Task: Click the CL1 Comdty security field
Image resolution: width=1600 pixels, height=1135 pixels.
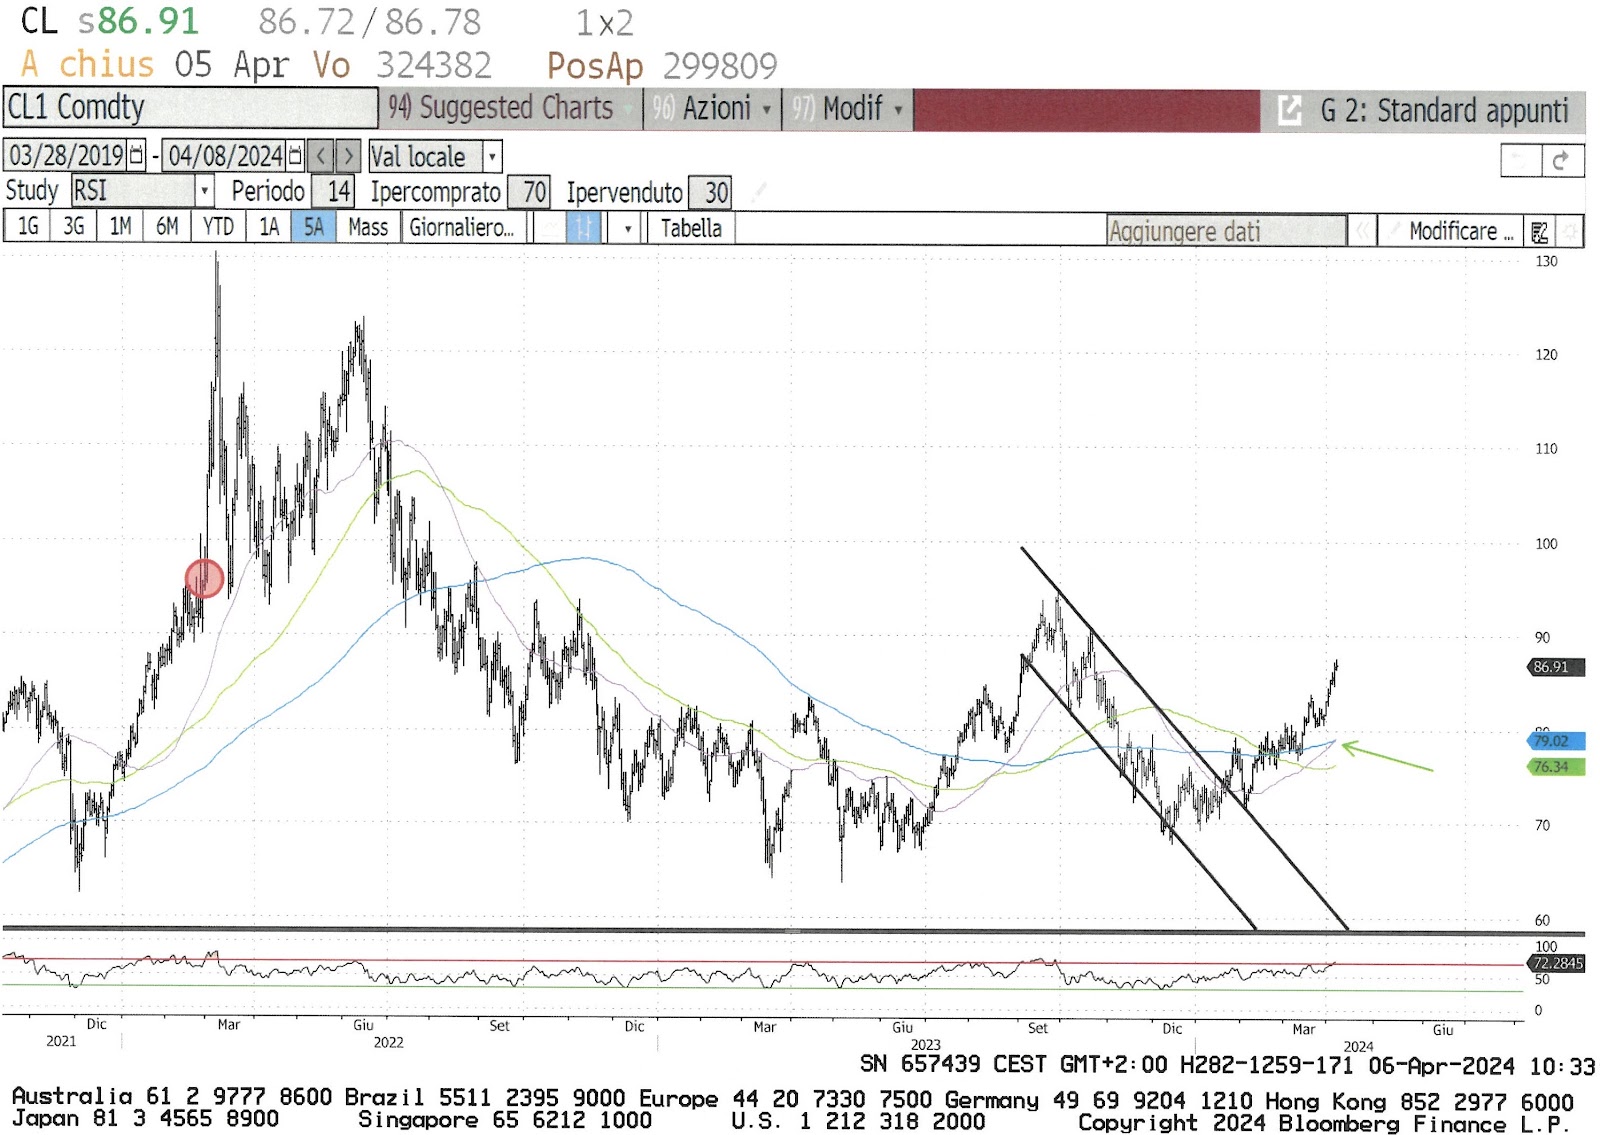Action: point(190,107)
